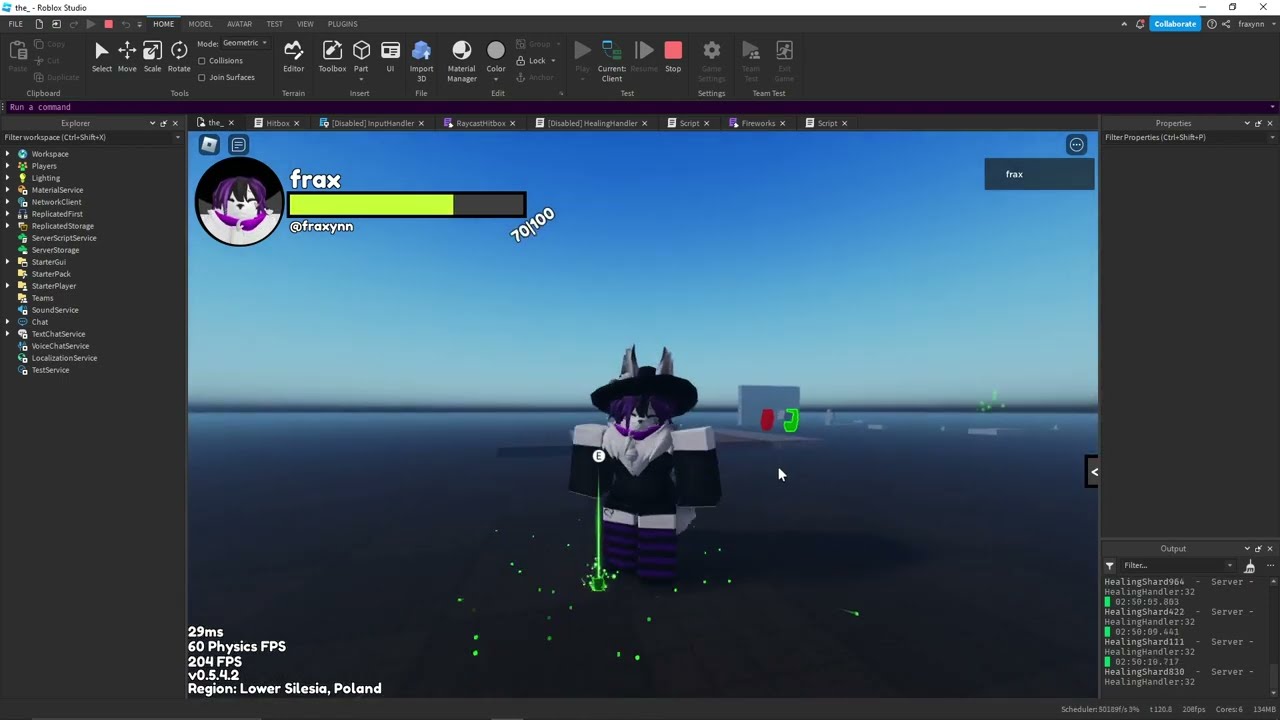Open the Mode Geometric dropdown
The width and height of the screenshot is (1280, 720).
(x=245, y=43)
